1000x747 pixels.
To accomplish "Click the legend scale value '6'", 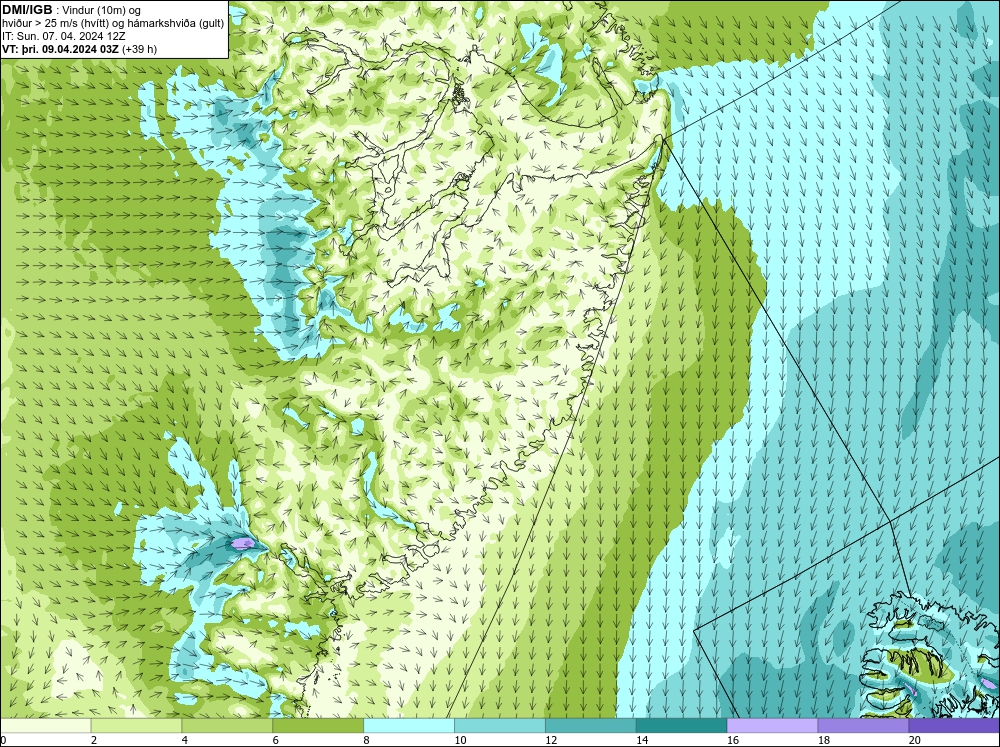I will tap(276, 740).
